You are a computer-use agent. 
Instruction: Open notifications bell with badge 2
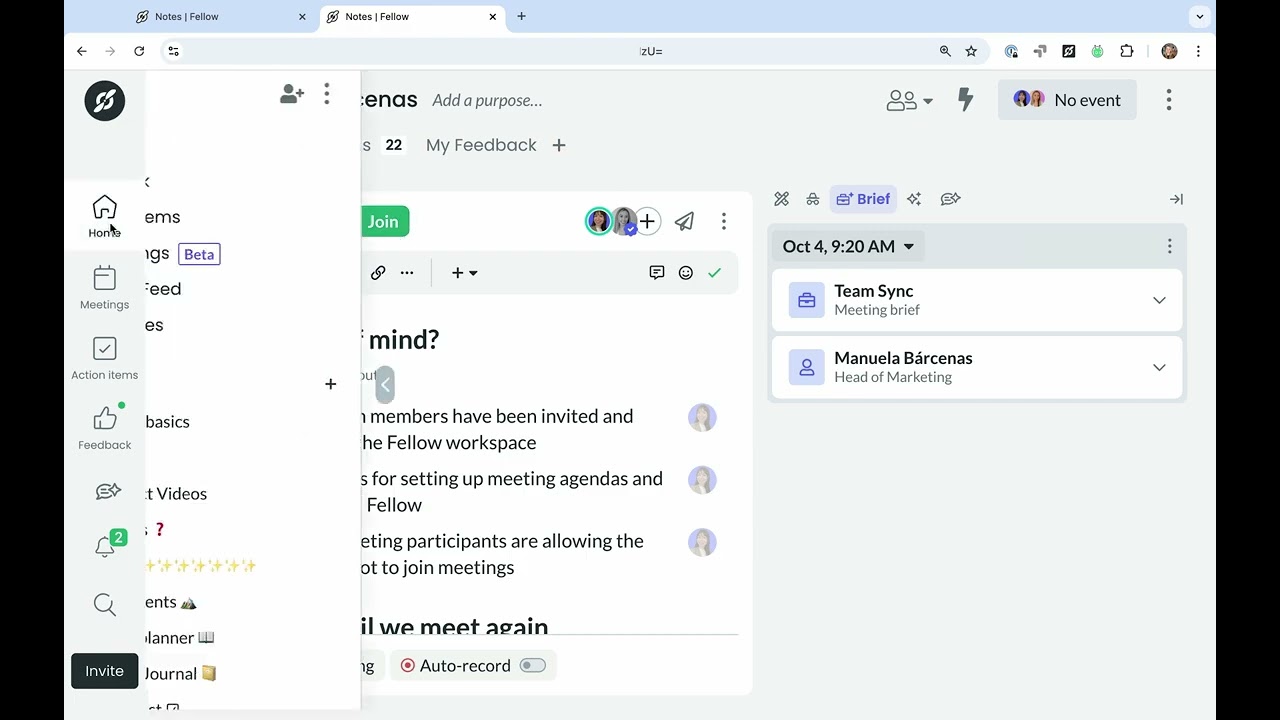click(107, 545)
